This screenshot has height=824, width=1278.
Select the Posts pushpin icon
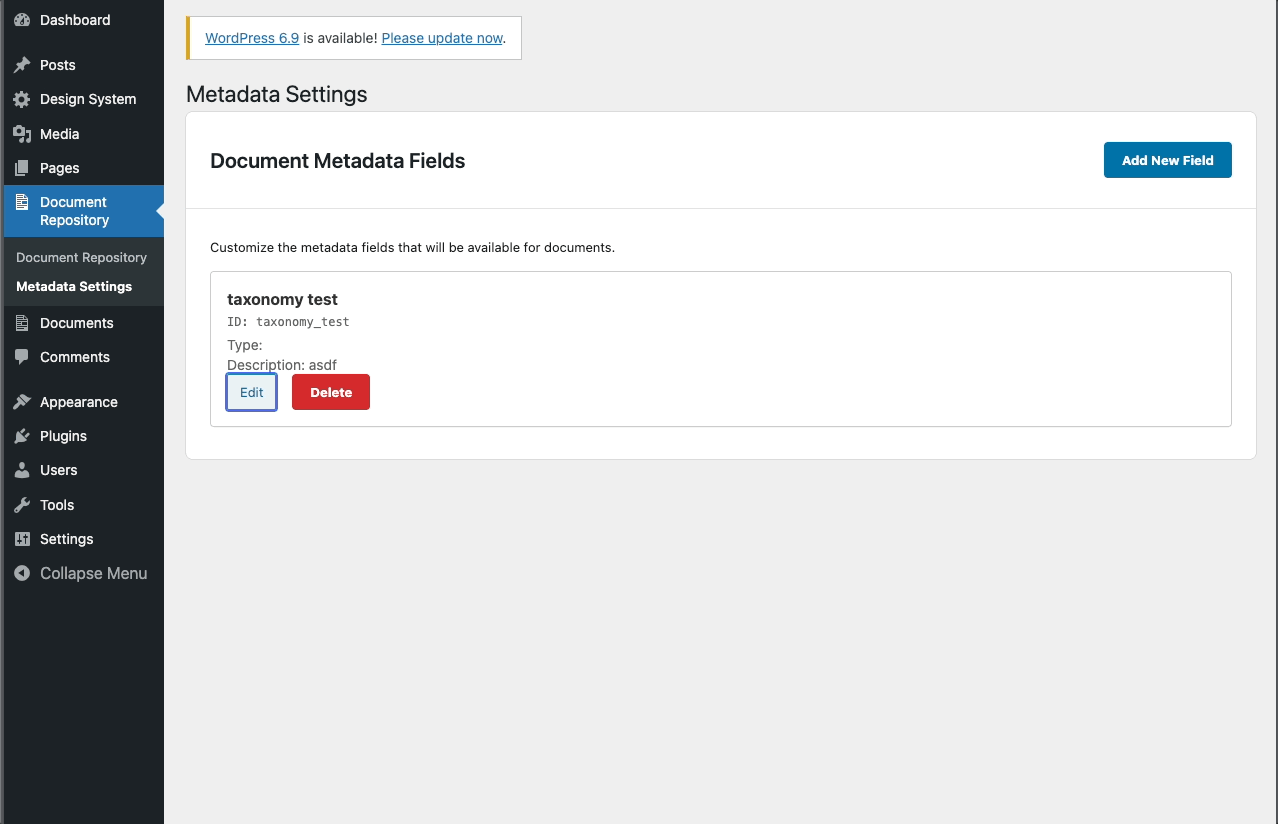tap(22, 65)
